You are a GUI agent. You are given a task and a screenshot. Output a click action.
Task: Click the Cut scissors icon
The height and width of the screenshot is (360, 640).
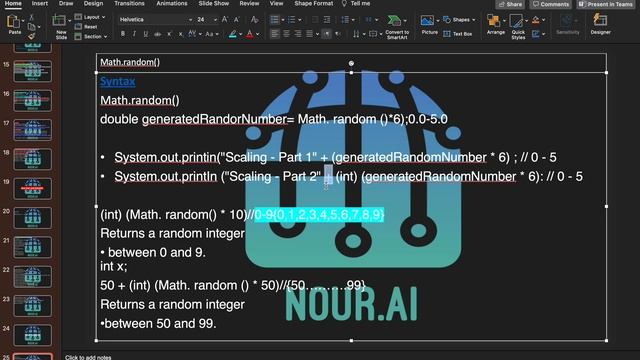(31, 18)
